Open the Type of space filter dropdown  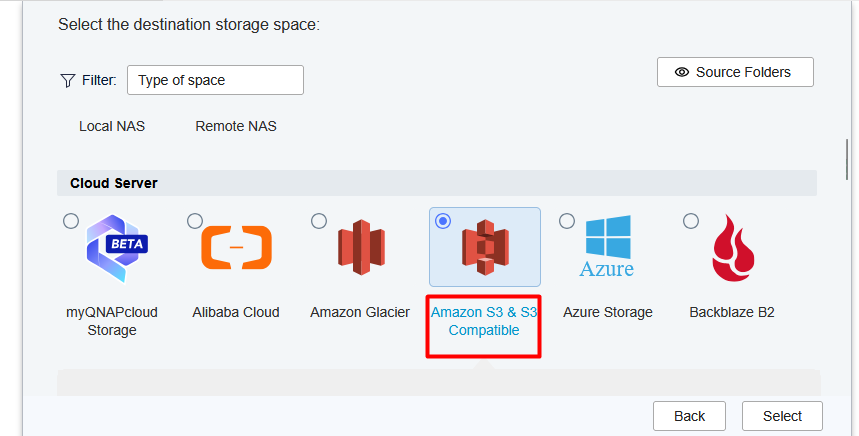215,80
